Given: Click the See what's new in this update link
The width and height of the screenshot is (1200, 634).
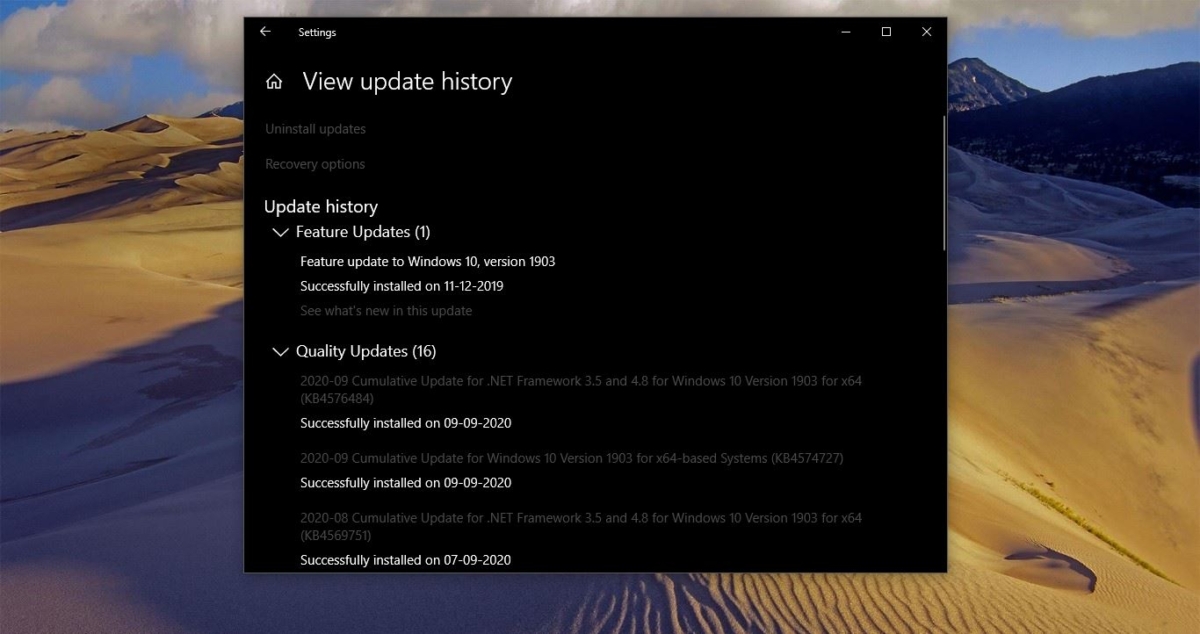Looking at the screenshot, I should 385,310.
